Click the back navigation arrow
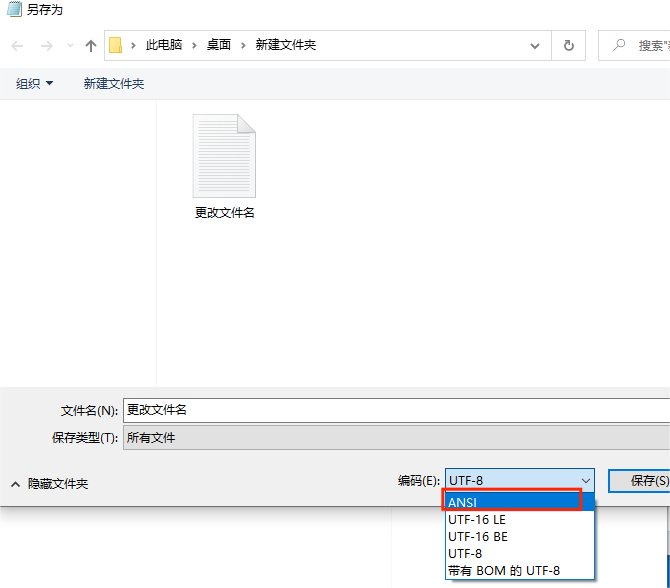Screen dimensions: 670x588 (x=17, y=46)
